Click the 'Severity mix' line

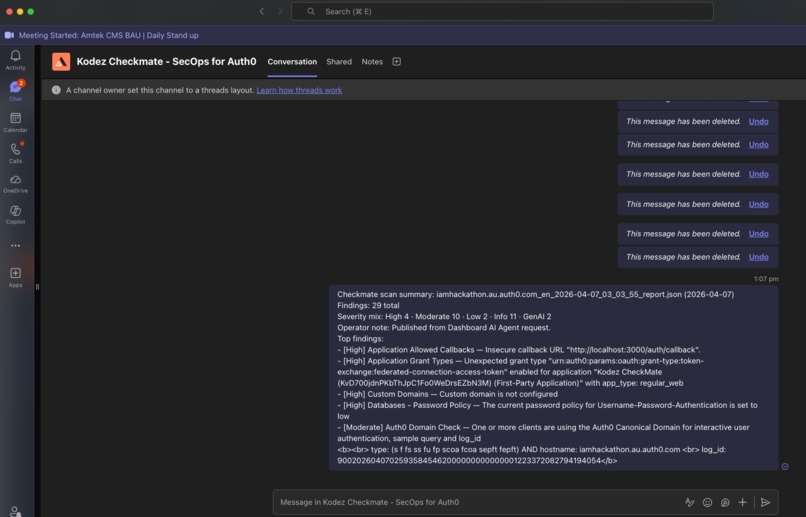tap(444, 317)
